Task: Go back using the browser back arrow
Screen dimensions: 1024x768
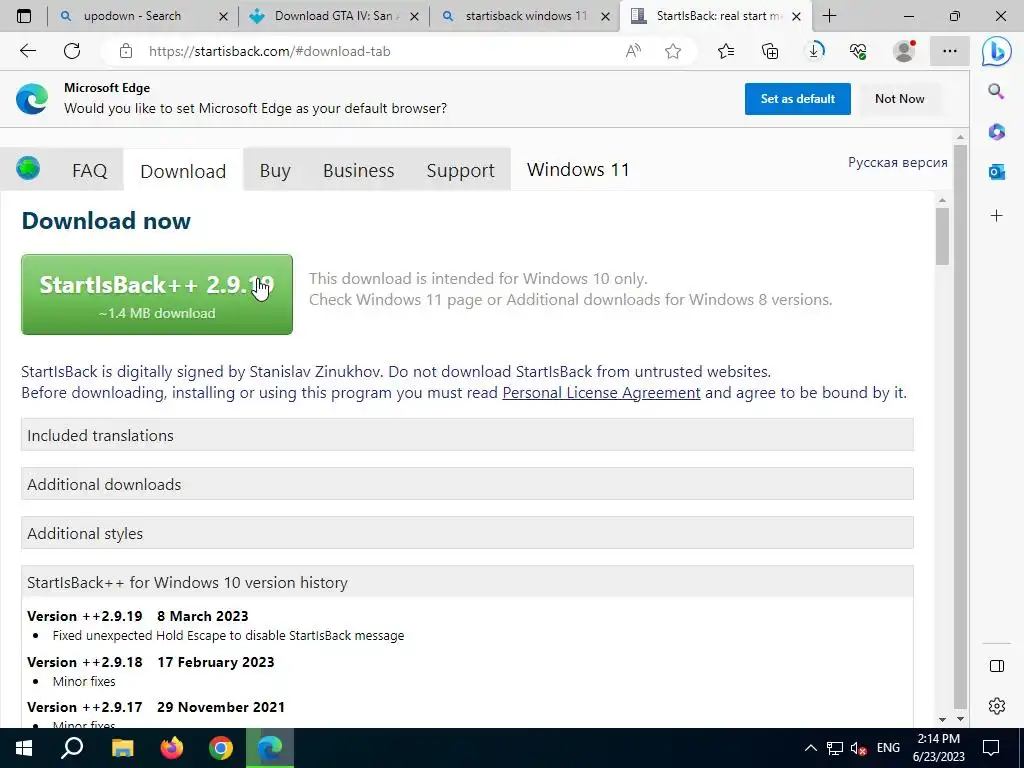Action: click(x=28, y=51)
